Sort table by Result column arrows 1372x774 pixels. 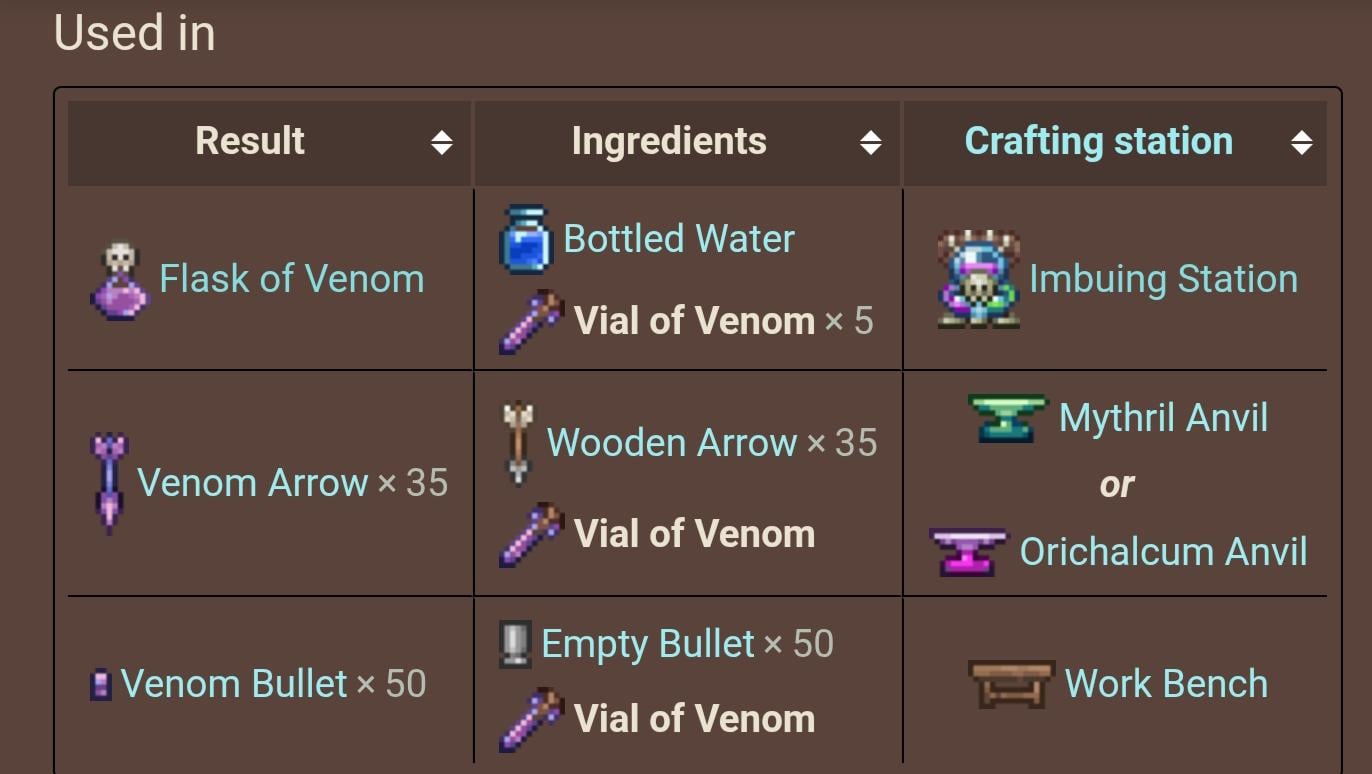click(x=441, y=143)
